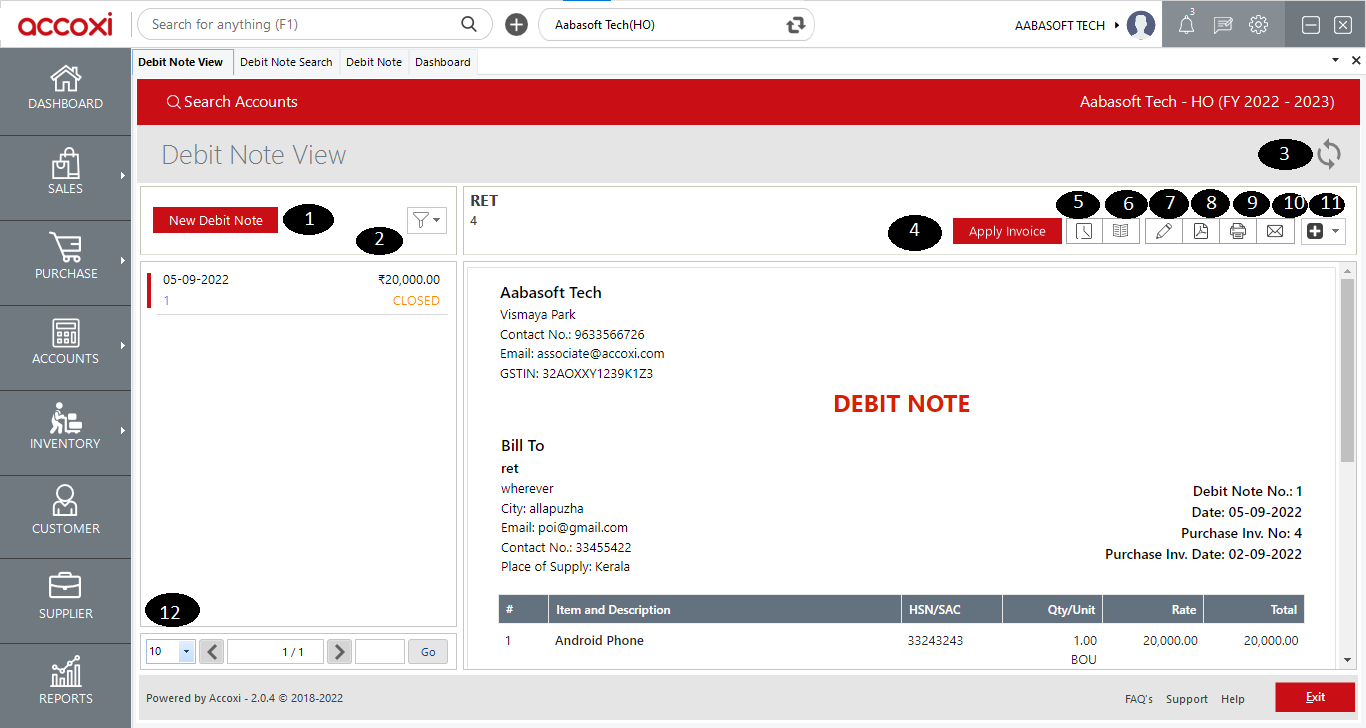Image resolution: width=1366 pixels, height=728 pixels.
Task: Open the Support link
Action: pyautogui.click(x=1187, y=699)
